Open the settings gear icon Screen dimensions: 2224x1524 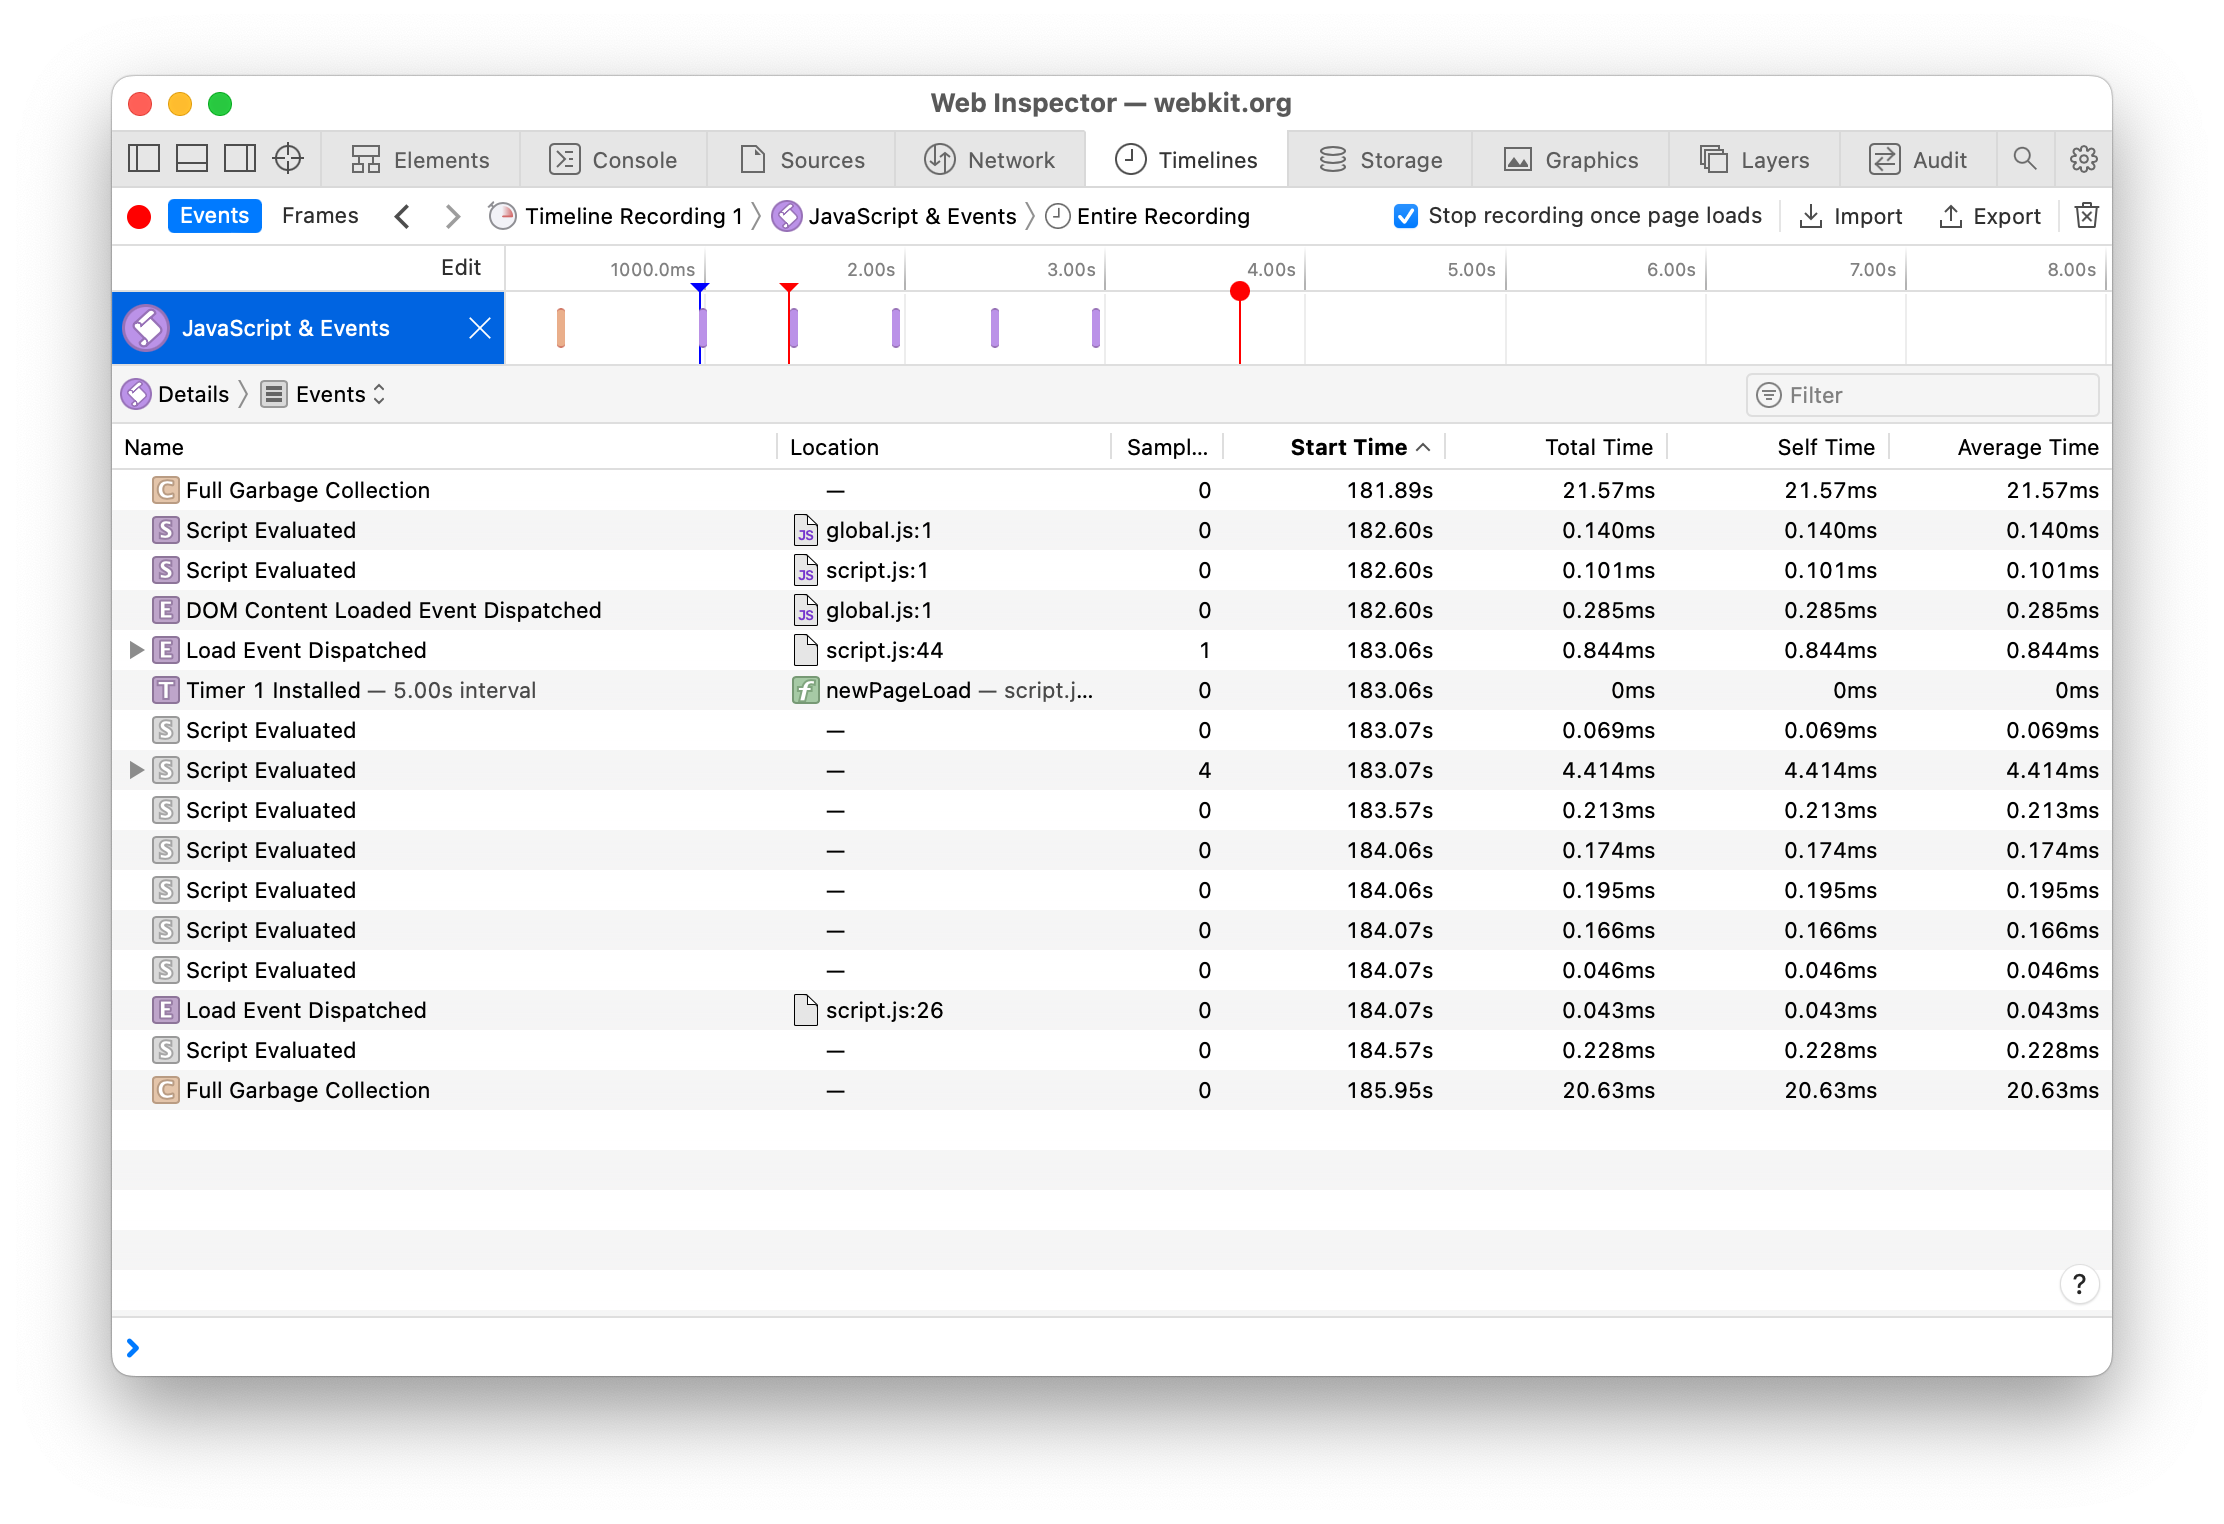[x=2083, y=159]
